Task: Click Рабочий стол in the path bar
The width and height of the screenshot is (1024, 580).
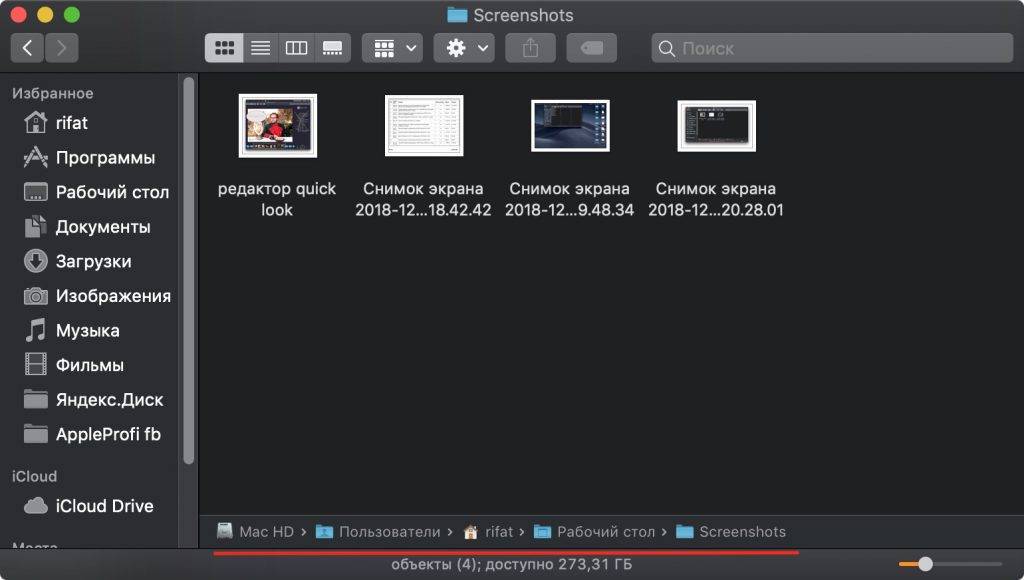Action: point(605,532)
